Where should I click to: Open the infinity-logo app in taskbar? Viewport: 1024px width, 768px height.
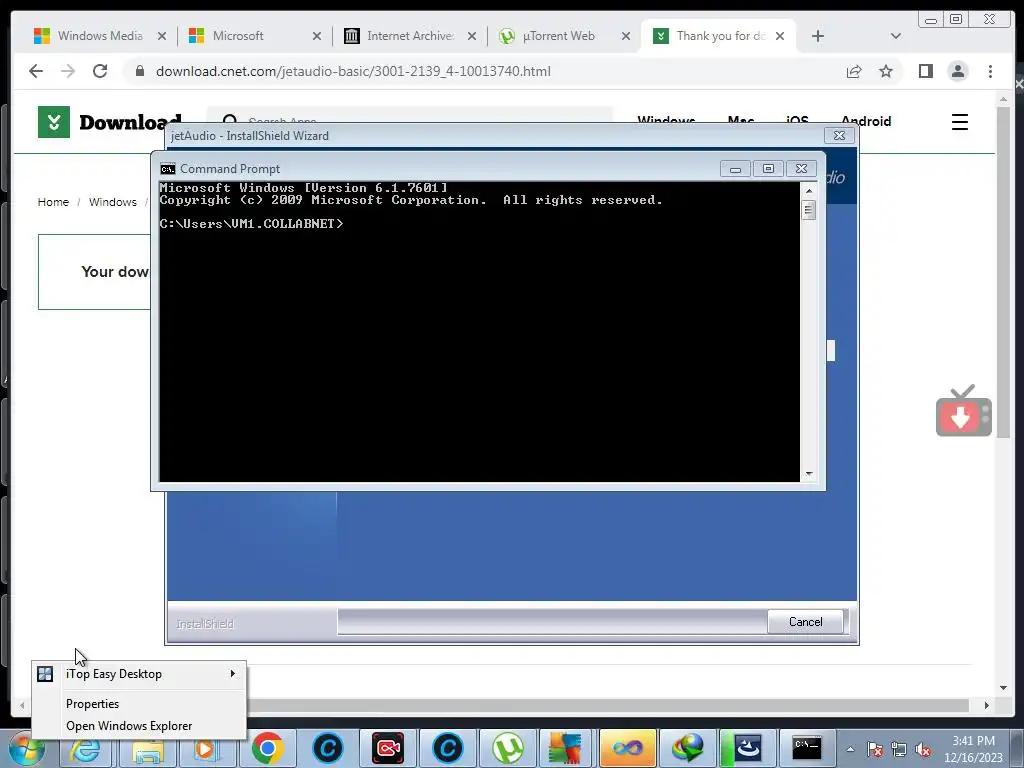(x=628, y=748)
